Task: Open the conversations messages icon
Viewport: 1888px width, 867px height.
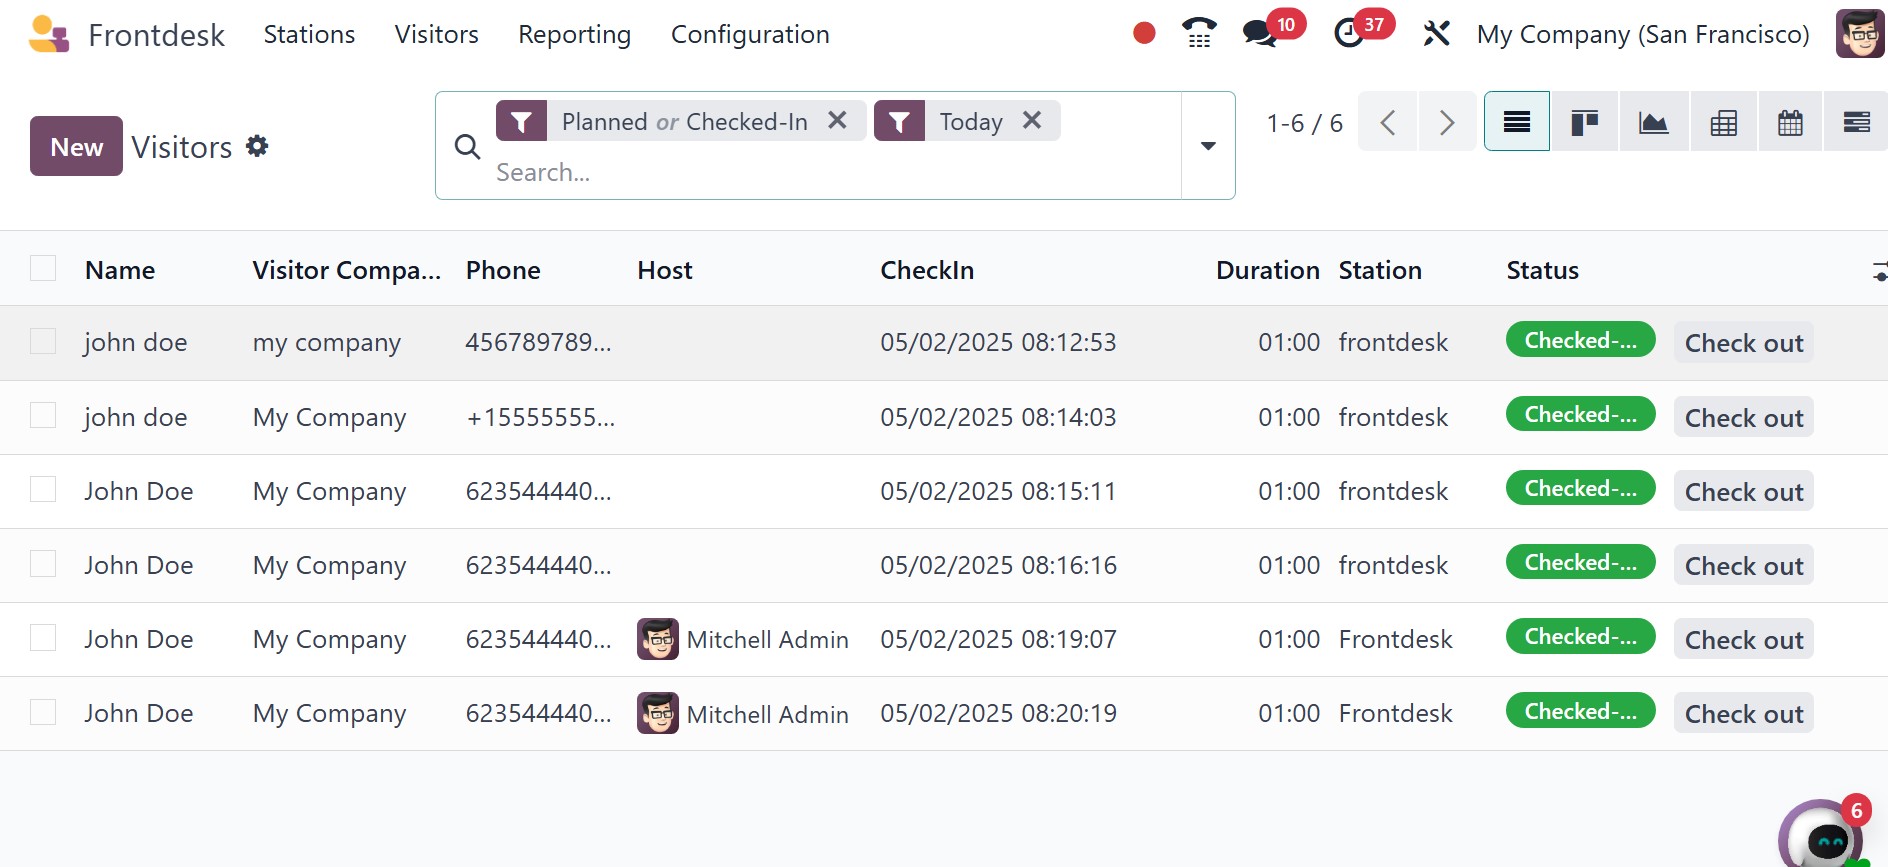Action: coord(1259,34)
